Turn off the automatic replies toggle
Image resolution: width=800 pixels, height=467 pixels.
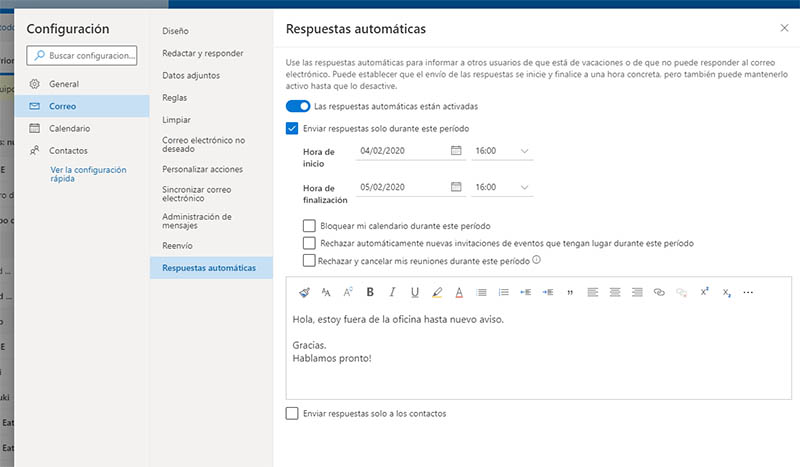[297, 106]
